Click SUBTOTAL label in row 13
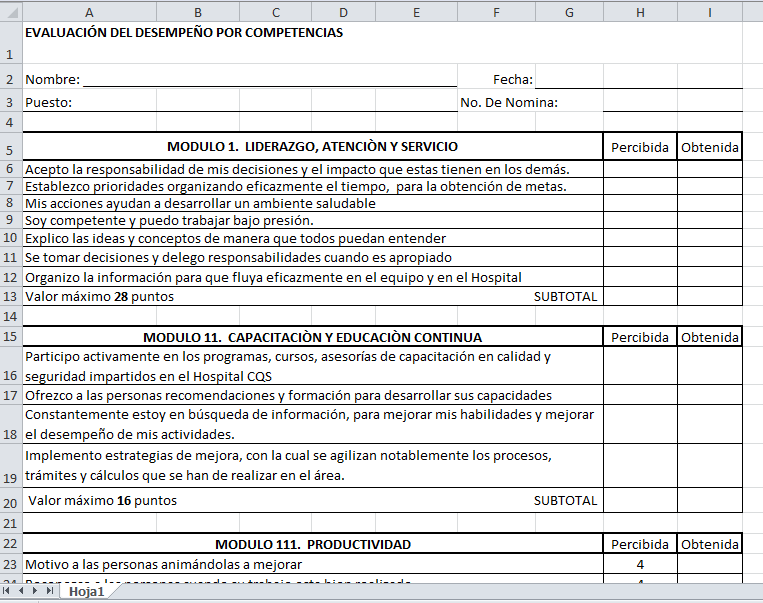Screen dimensions: 763x603 565,296
